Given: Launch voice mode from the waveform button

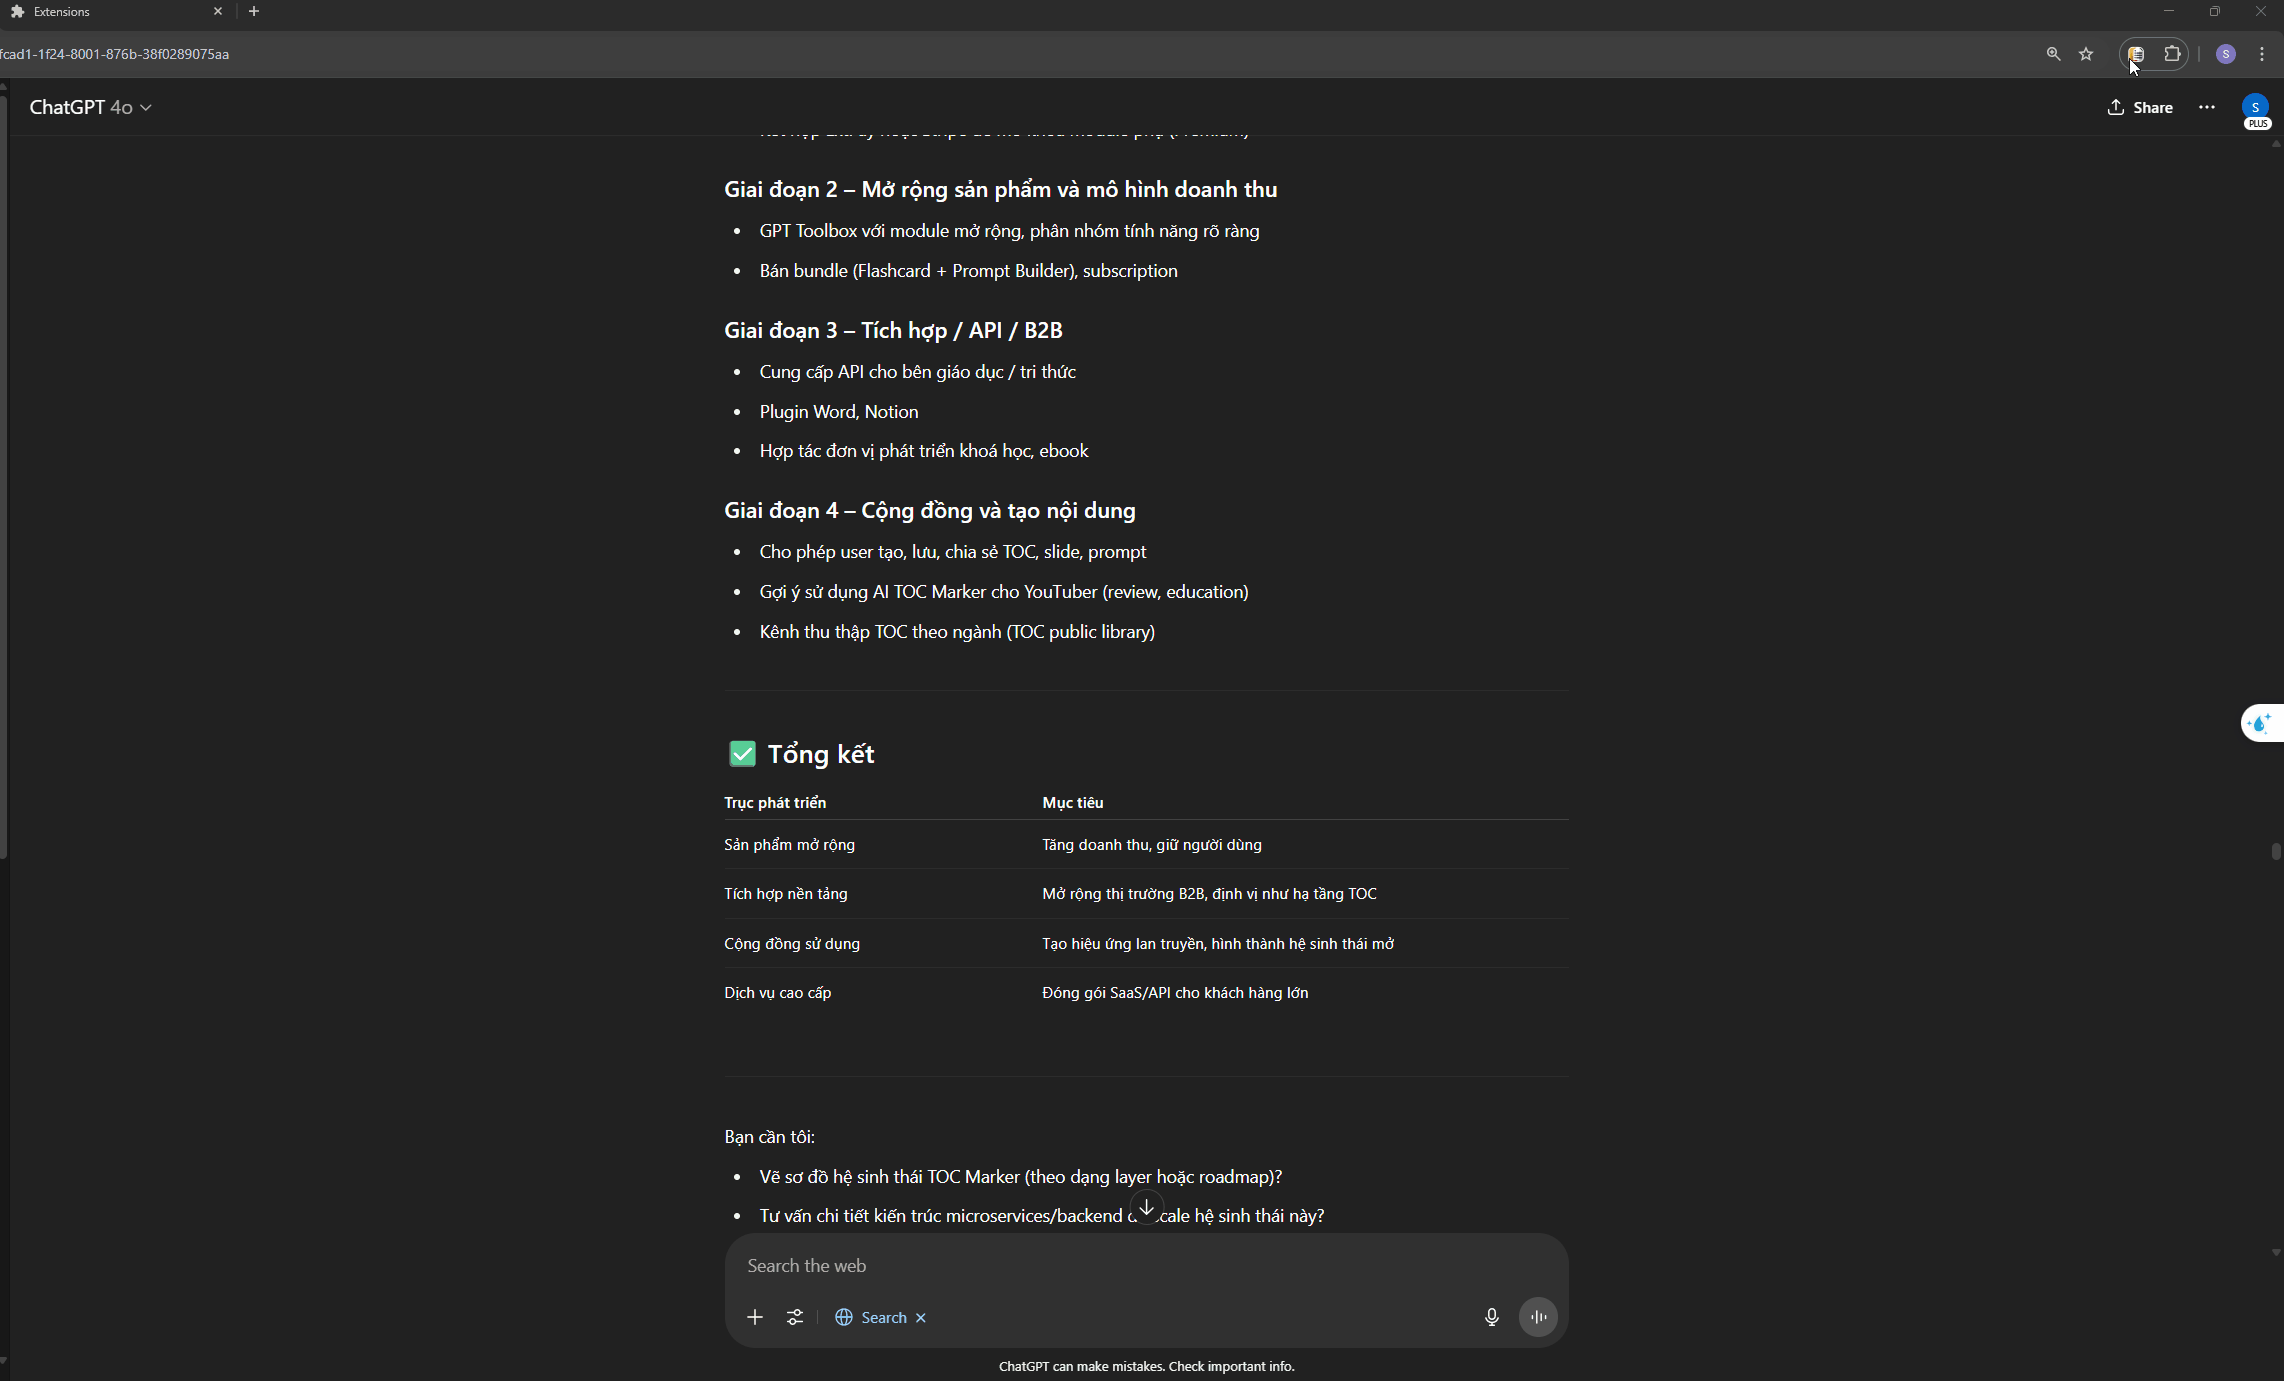Looking at the screenshot, I should coord(1538,1317).
